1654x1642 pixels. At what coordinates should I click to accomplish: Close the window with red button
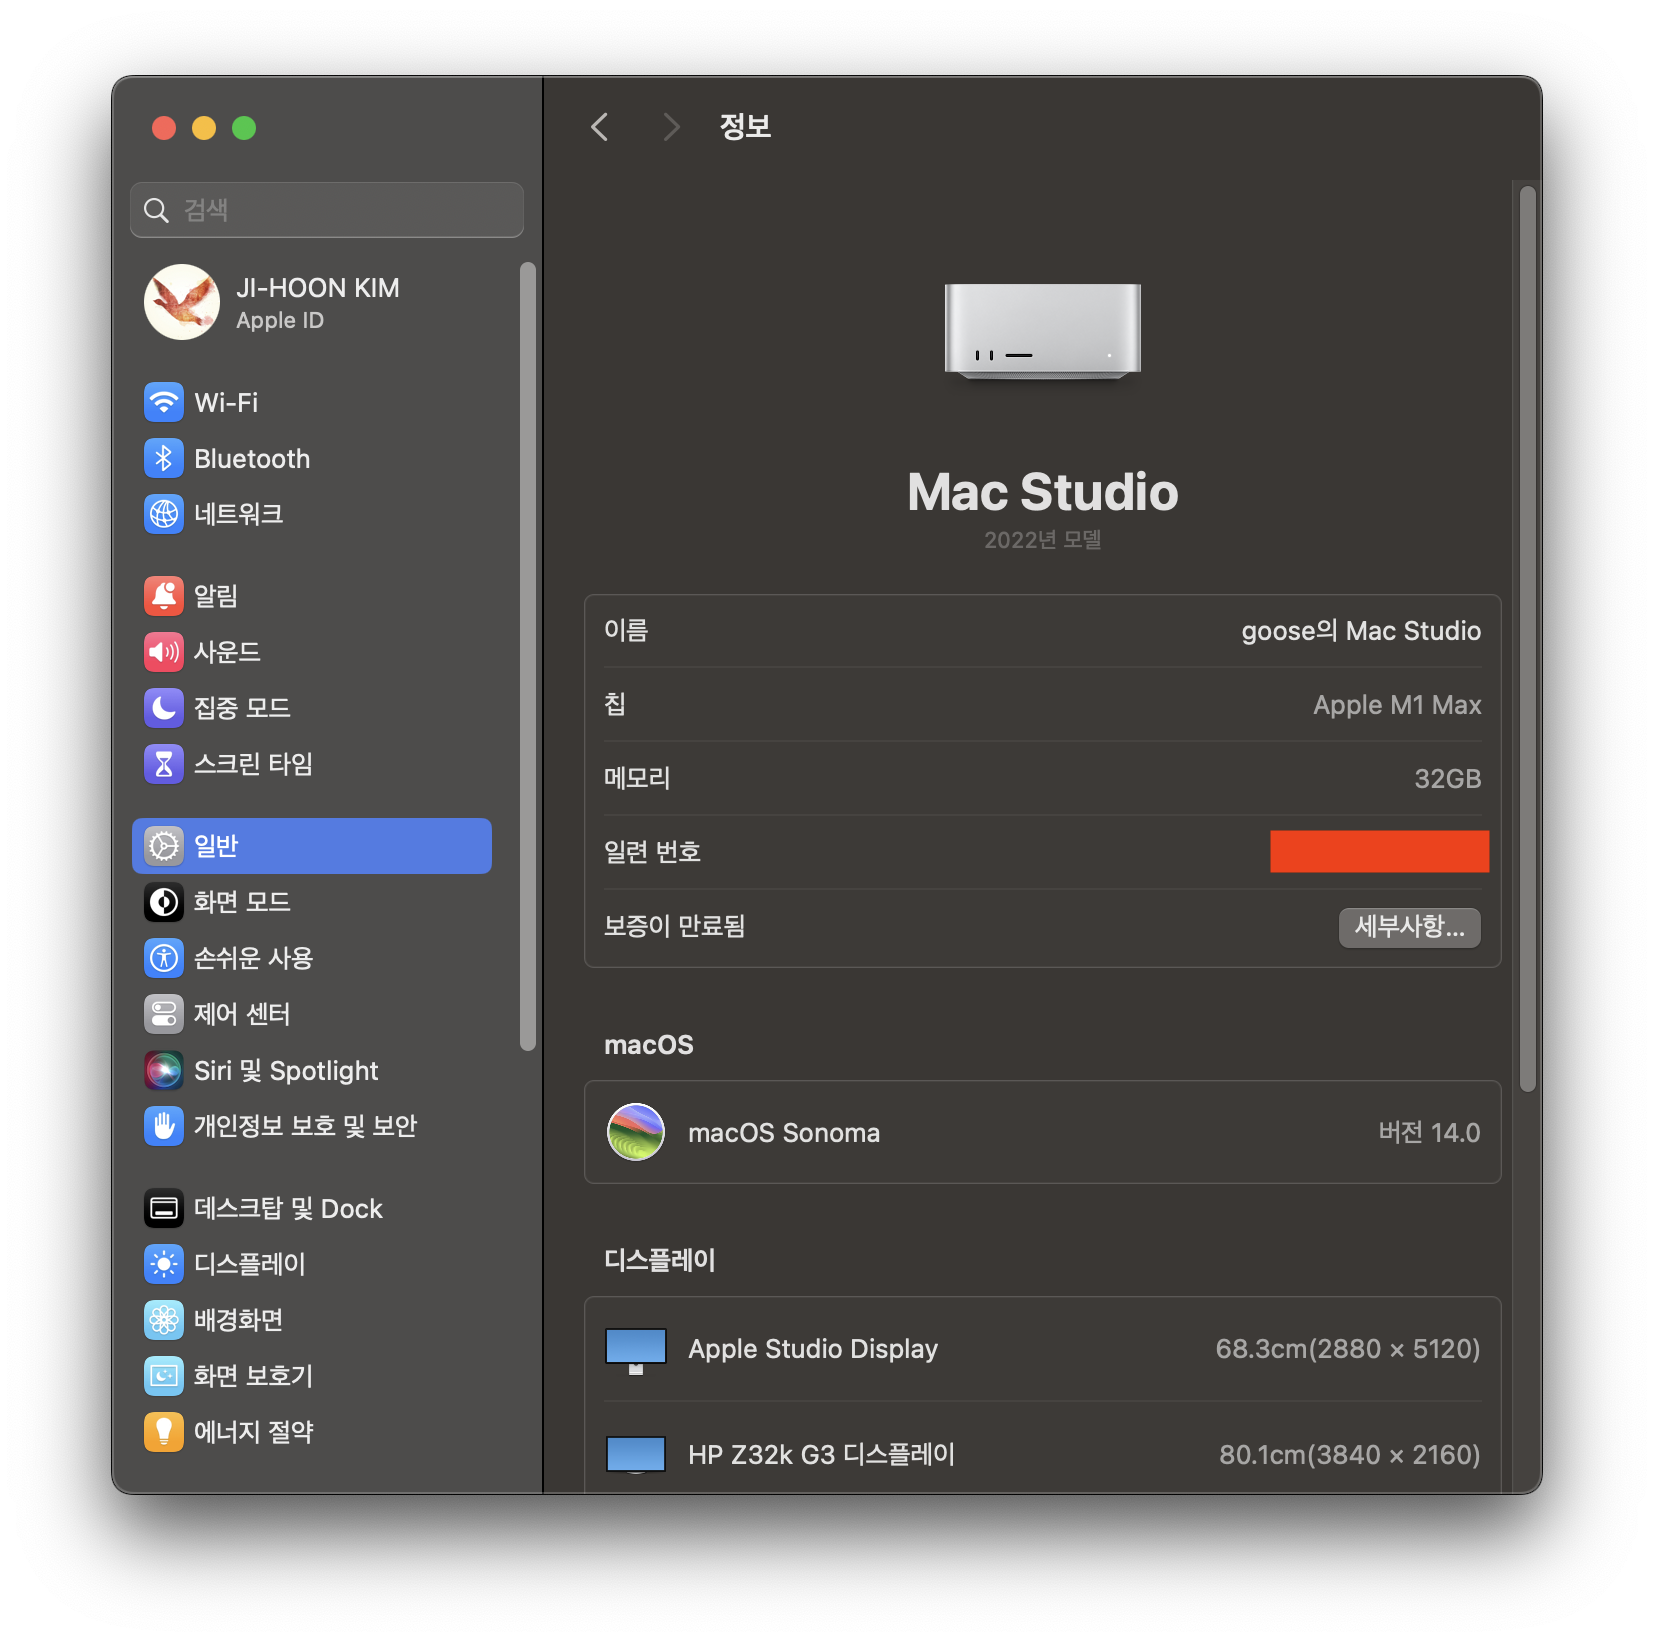pyautogui.click(x=164, y=128)
